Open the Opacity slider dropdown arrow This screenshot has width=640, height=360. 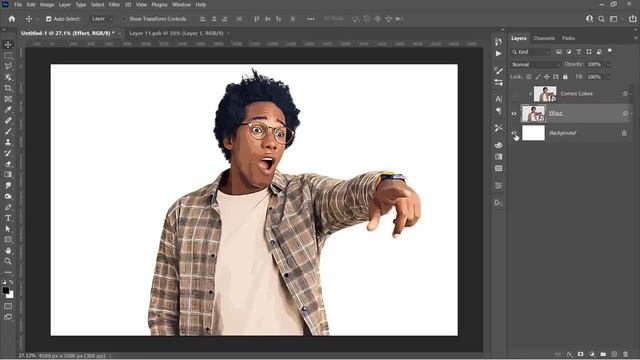click(x=608, y=64)
